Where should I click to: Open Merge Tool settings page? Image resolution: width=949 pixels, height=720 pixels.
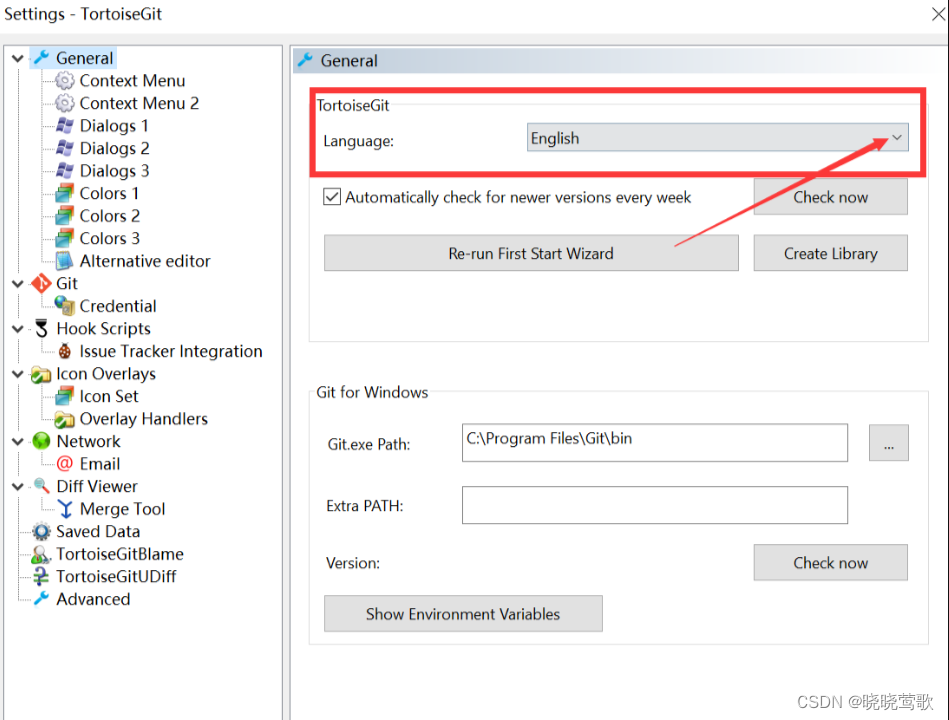coord(122,509)
